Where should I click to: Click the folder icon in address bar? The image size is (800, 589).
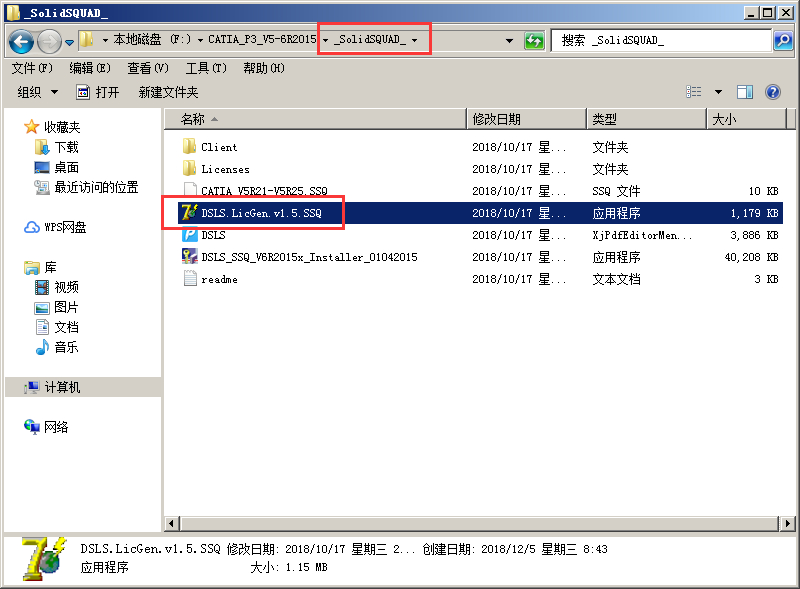pyautogui.click(x=86, y=39)
